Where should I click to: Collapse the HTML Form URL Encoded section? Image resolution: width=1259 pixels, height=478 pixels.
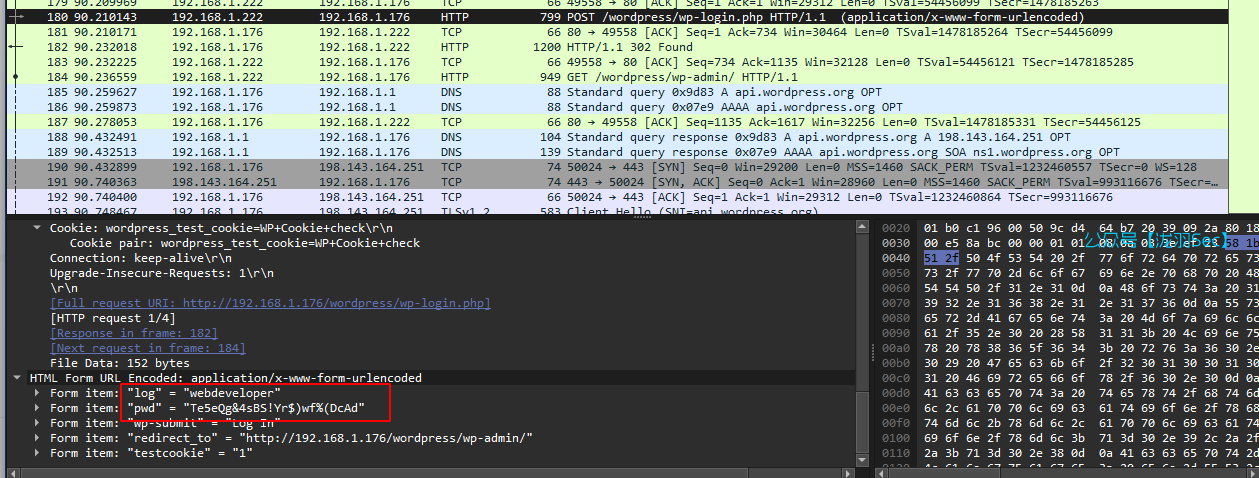click(x=19, y=378)
